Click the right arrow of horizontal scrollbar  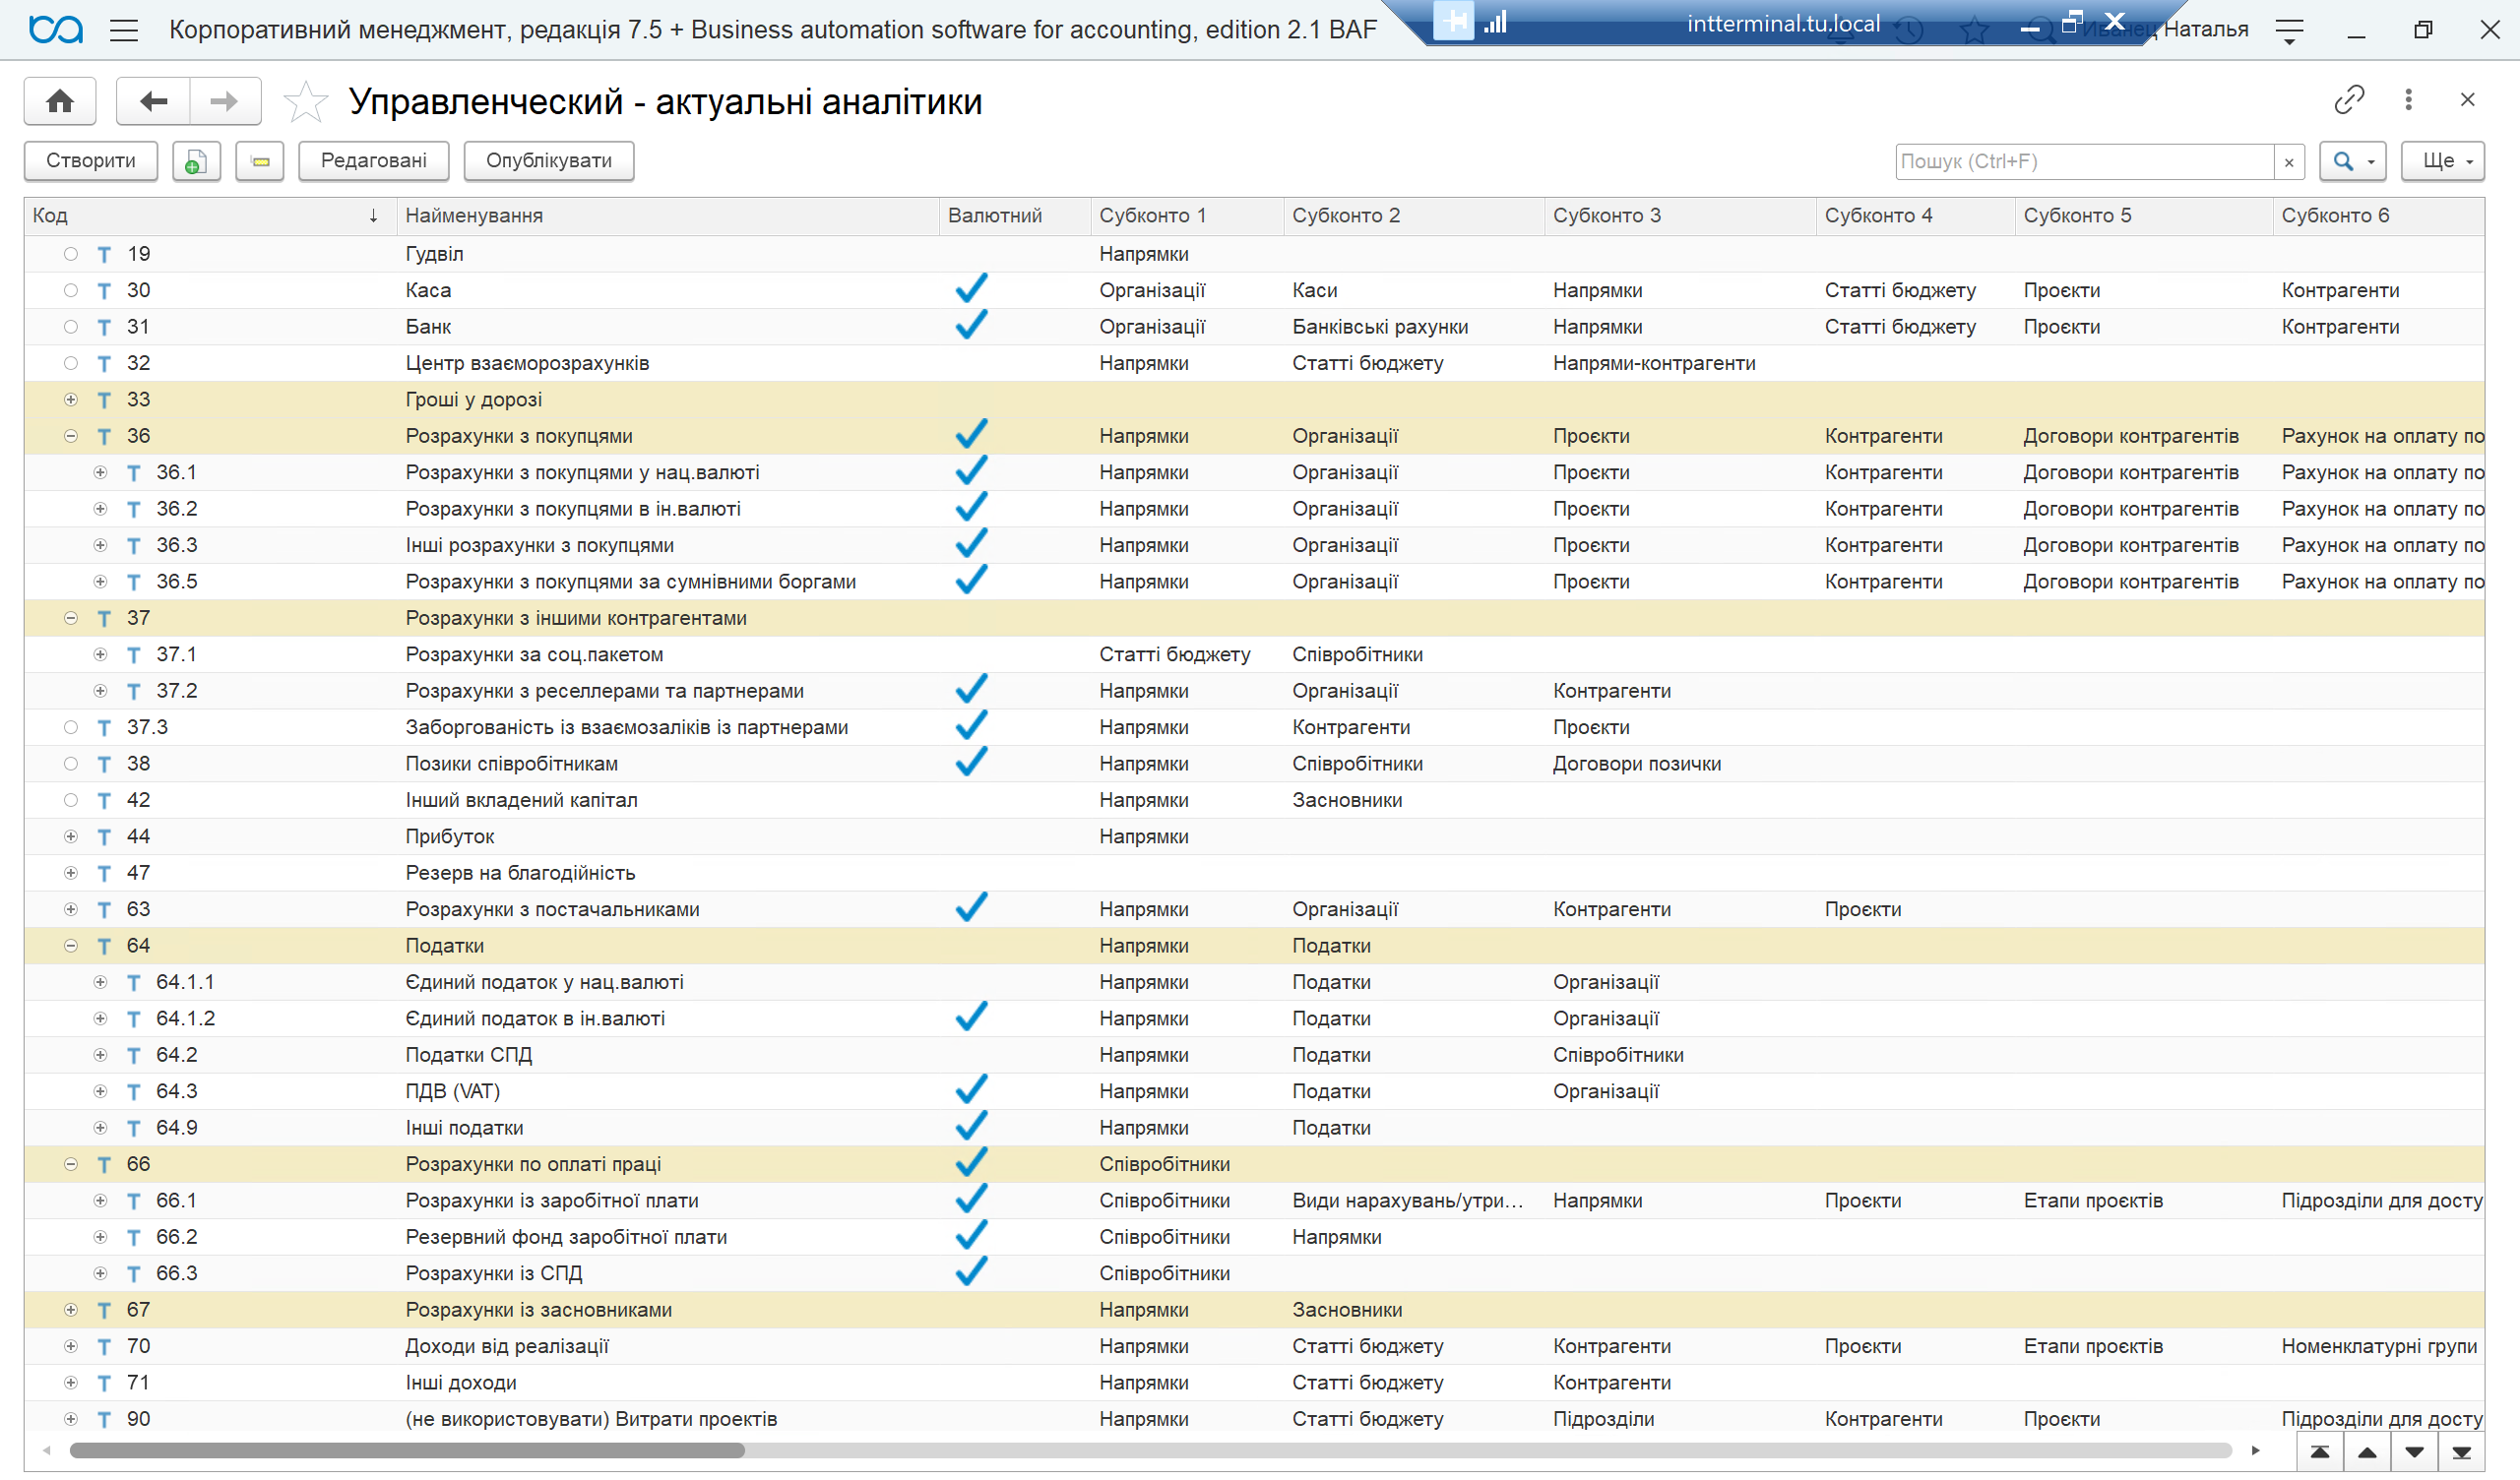(x=2255, y=1452)
